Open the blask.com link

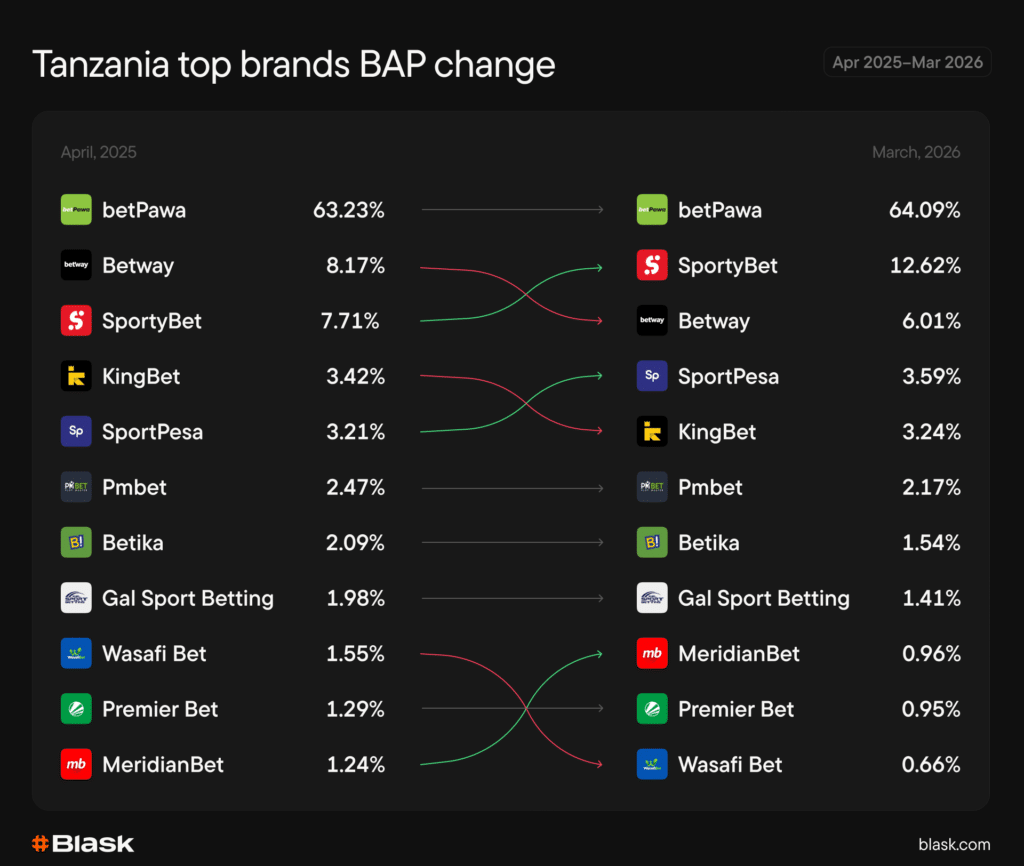pos(954,844)
